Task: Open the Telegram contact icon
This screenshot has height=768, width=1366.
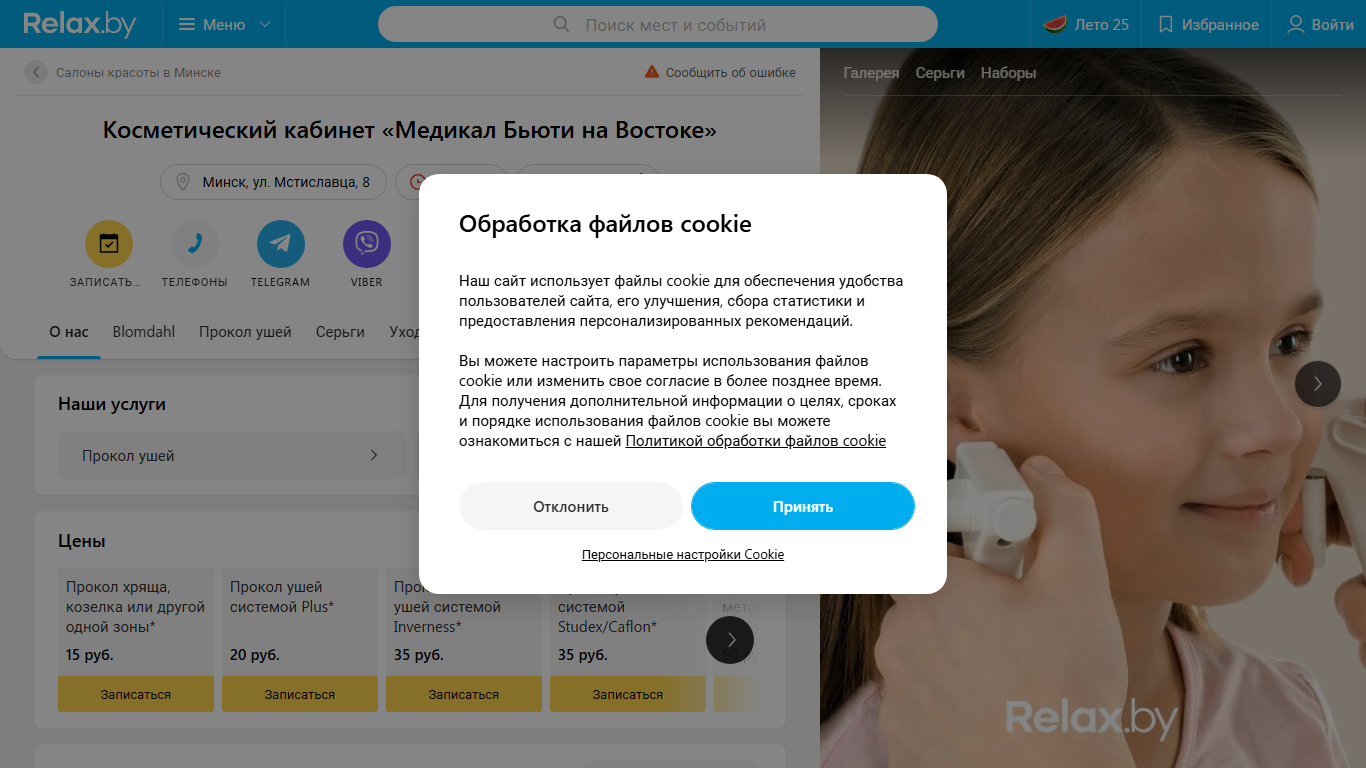Action: 281,244
